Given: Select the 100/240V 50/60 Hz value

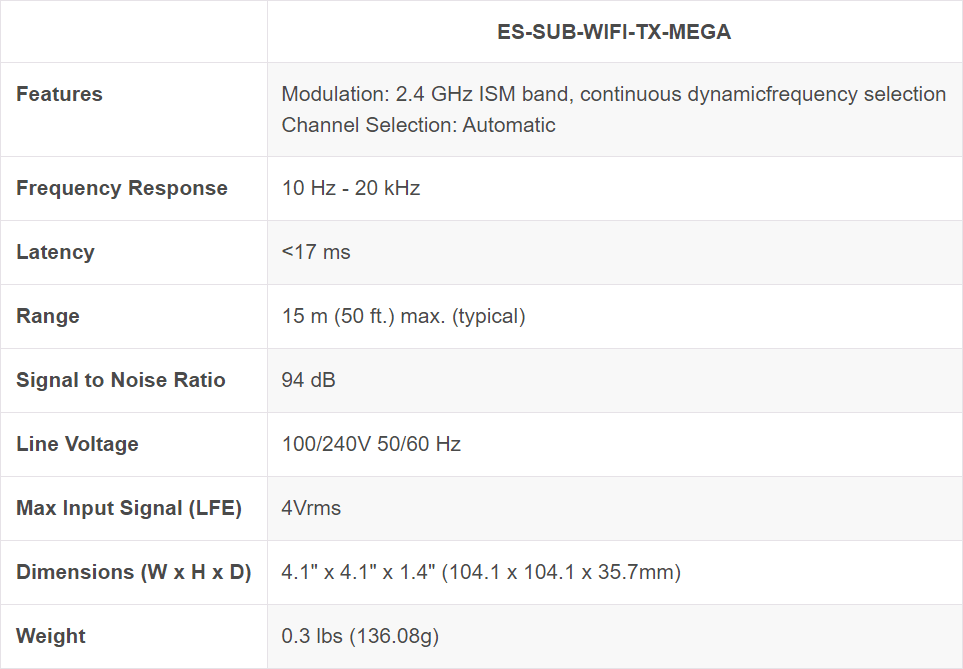Looking at the screenshot, I should (371, 444).
